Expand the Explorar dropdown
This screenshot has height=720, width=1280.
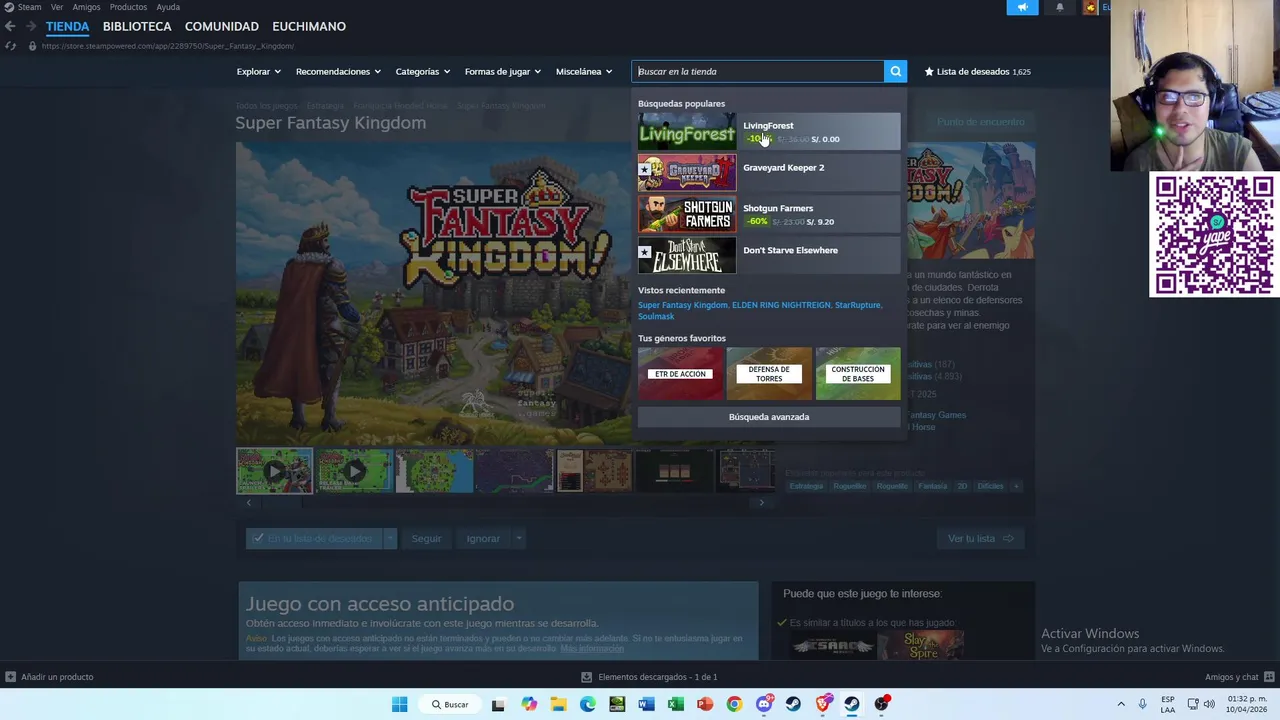point(258,71)
